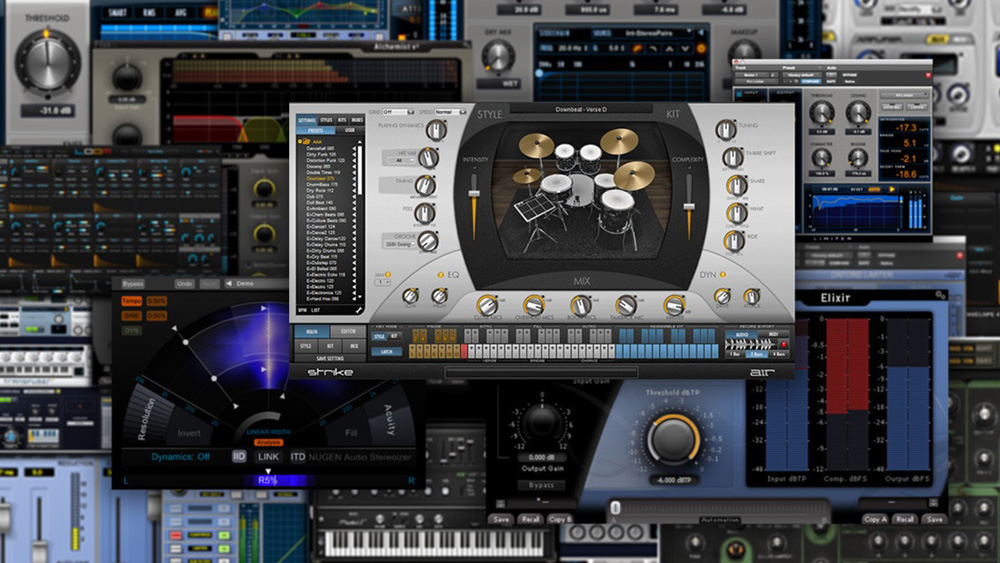
Task: Expand the arrow next to Dancehall 085 preset
Action: point(354,149)
